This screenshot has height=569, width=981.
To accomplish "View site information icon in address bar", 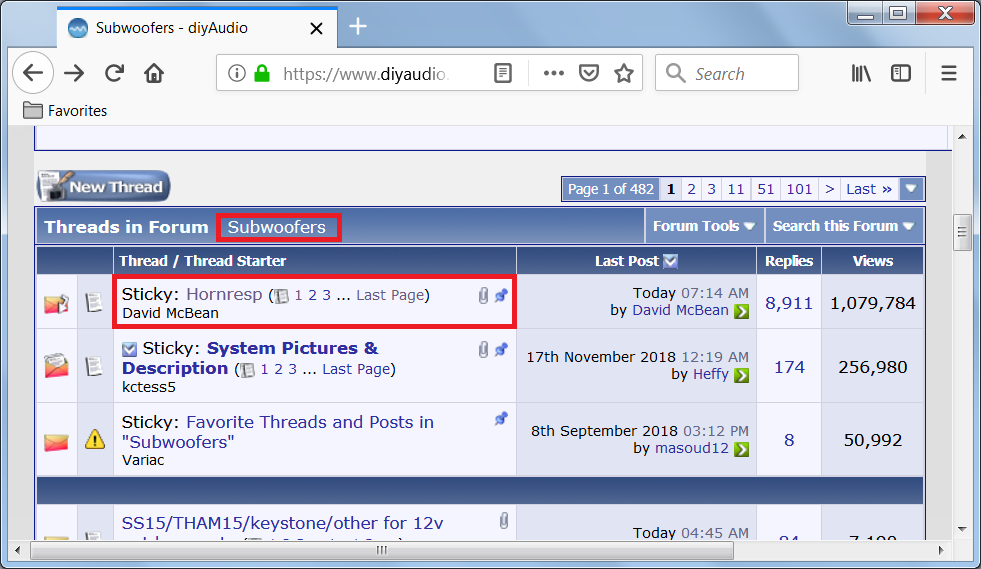I will (236, 73).
